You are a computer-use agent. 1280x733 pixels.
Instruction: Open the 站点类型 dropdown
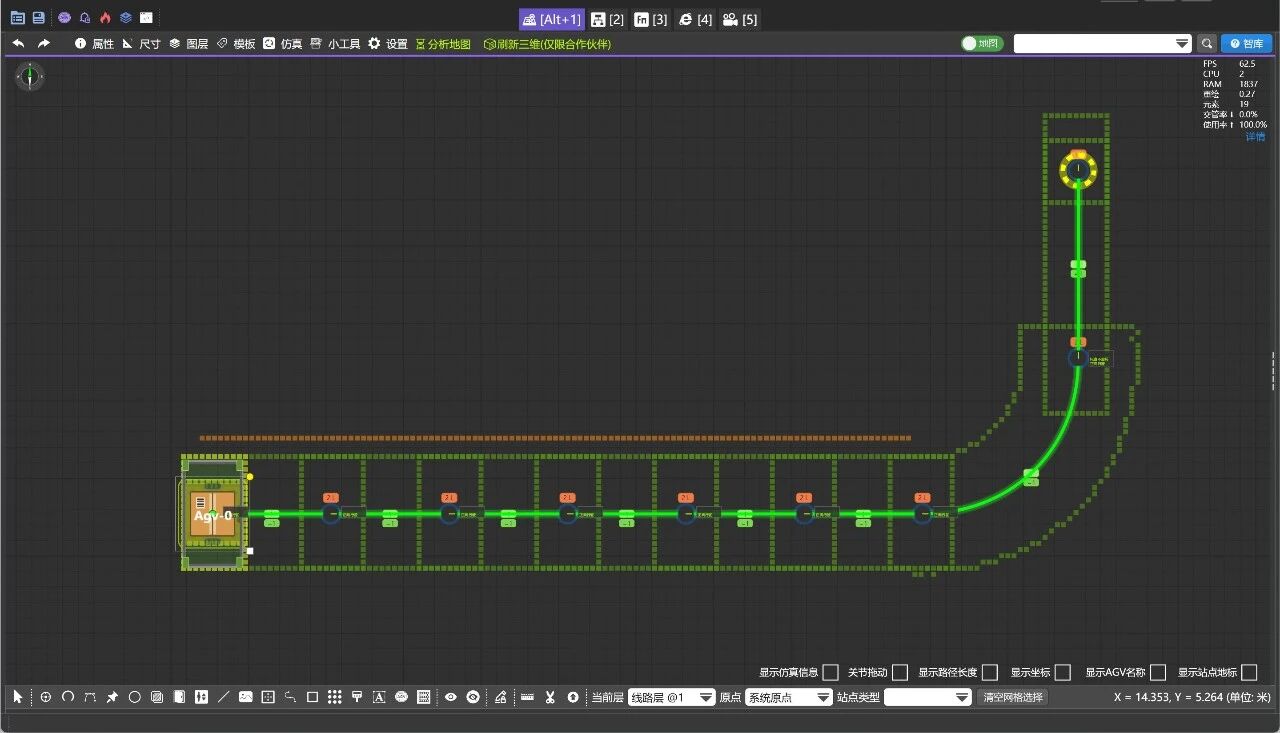point(927,697)
